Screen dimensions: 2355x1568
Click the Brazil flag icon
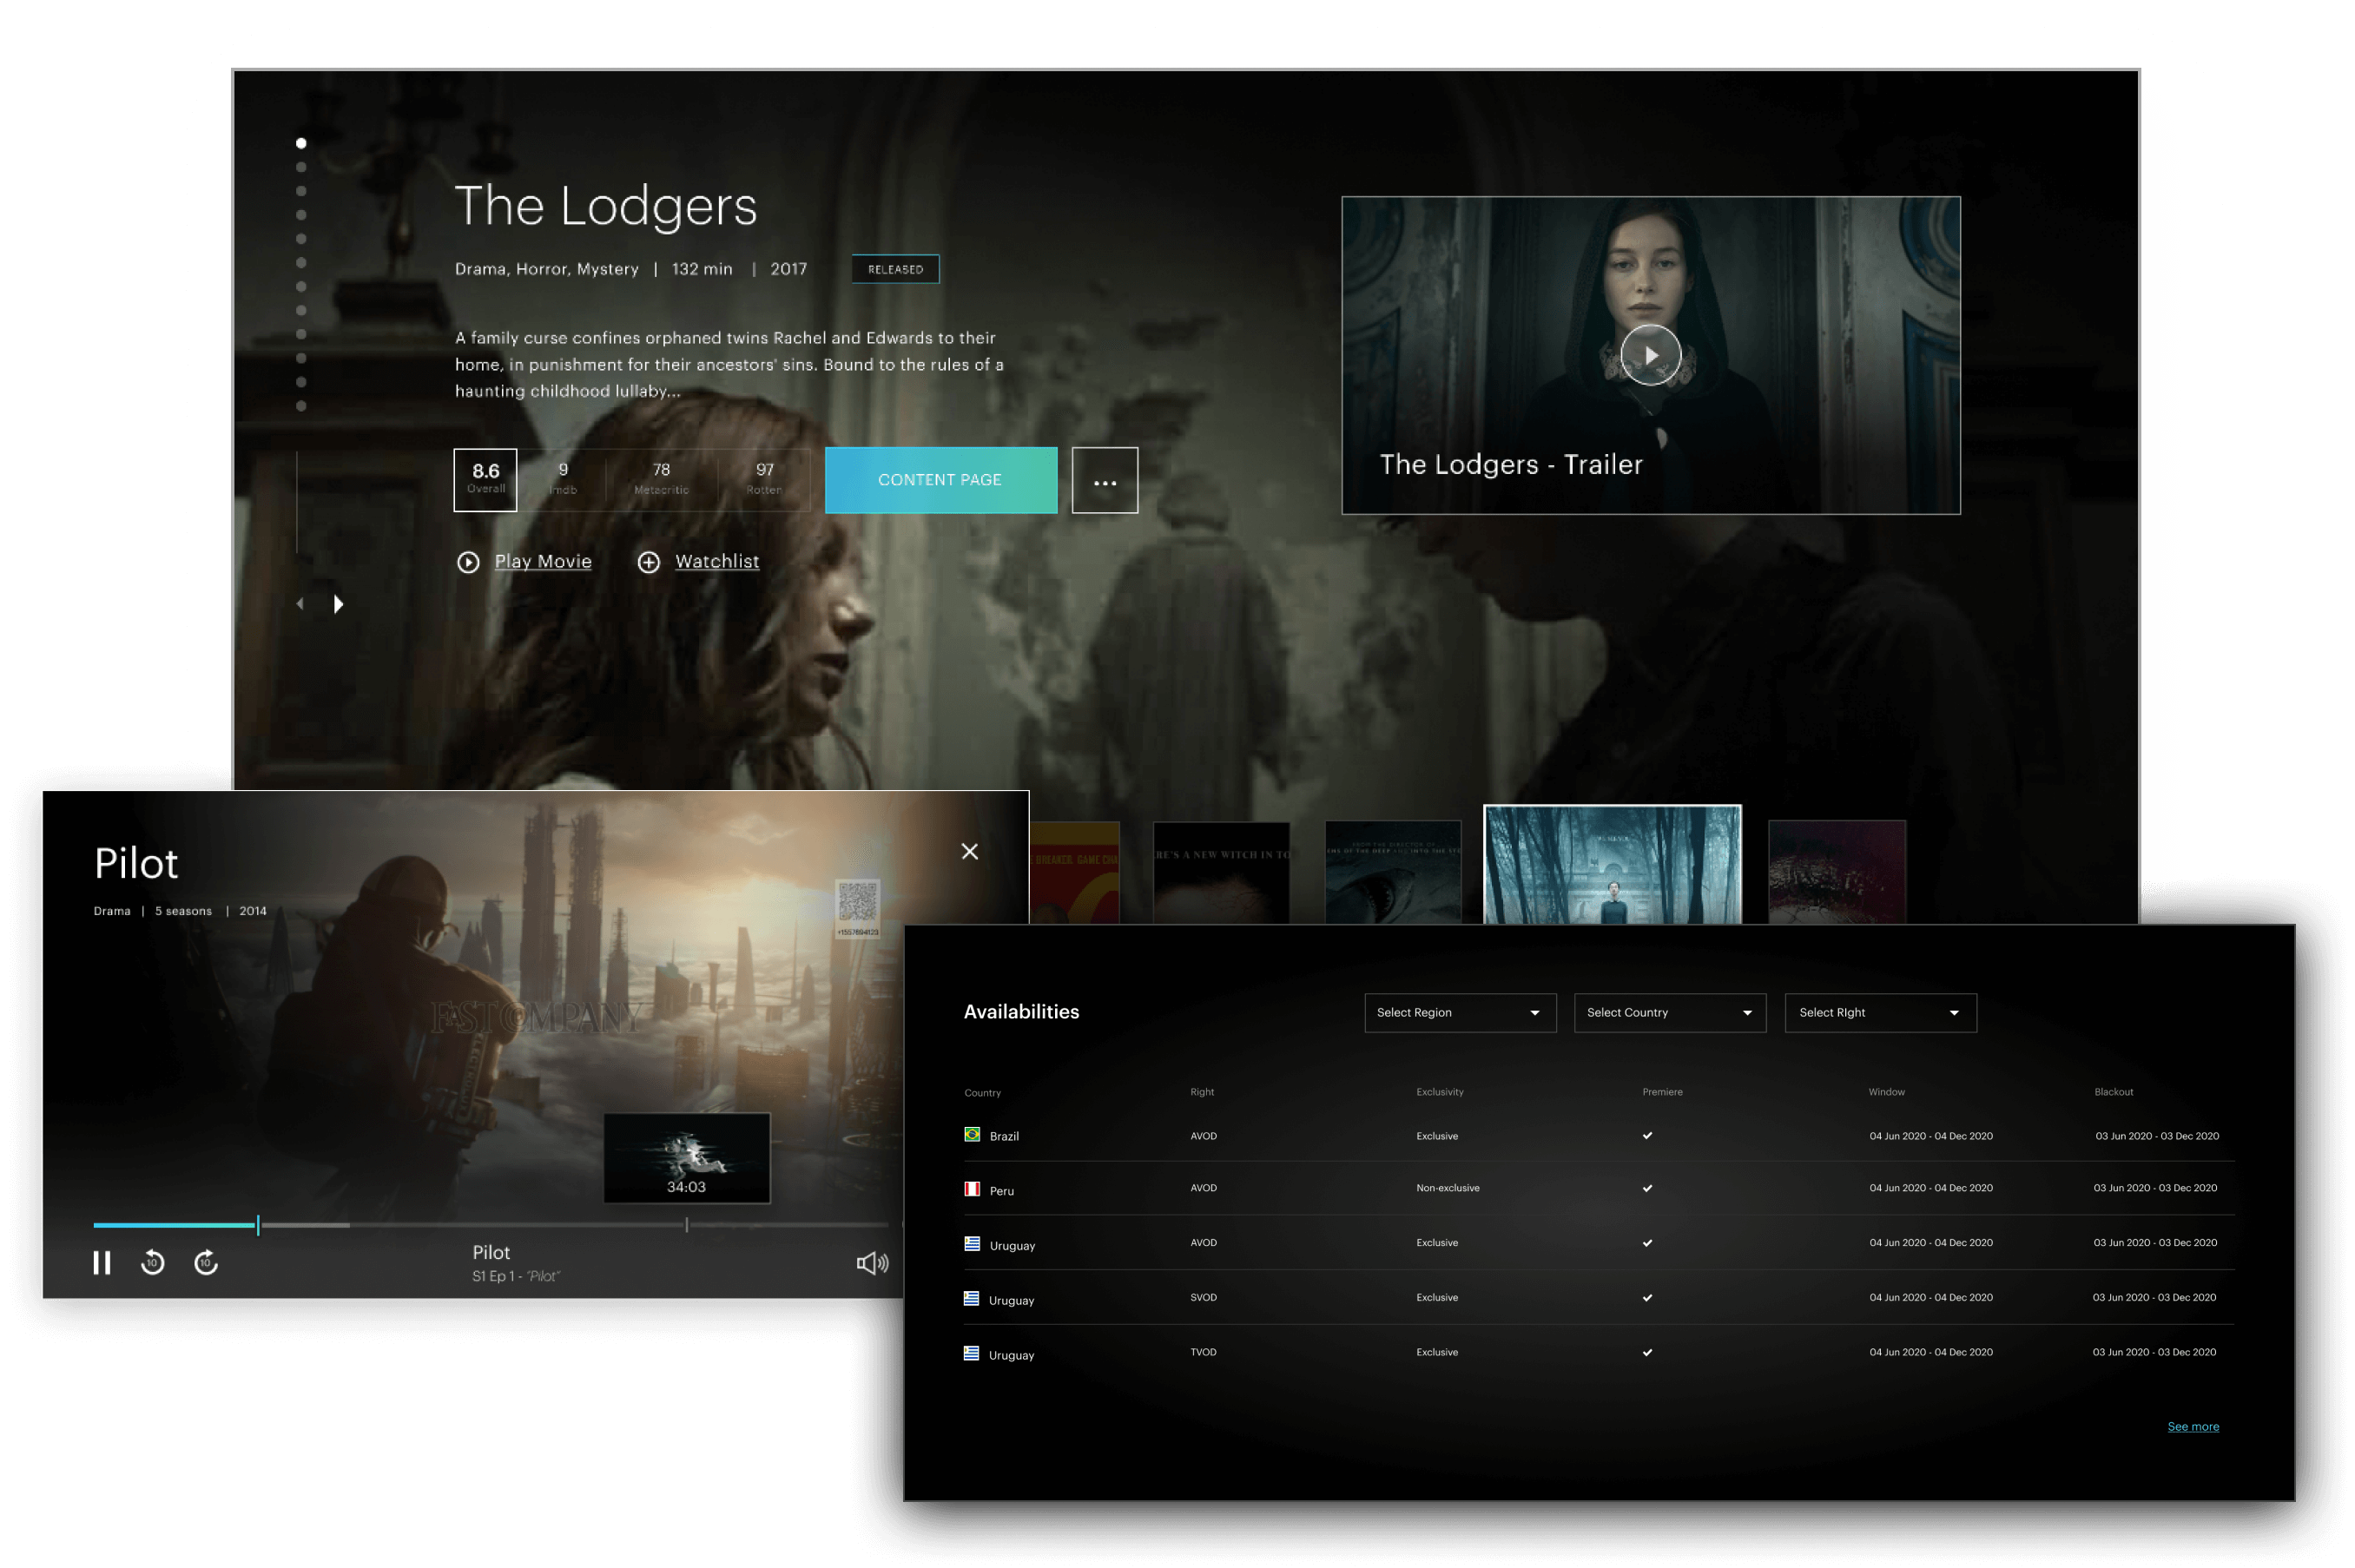(x=971, y=1135)
